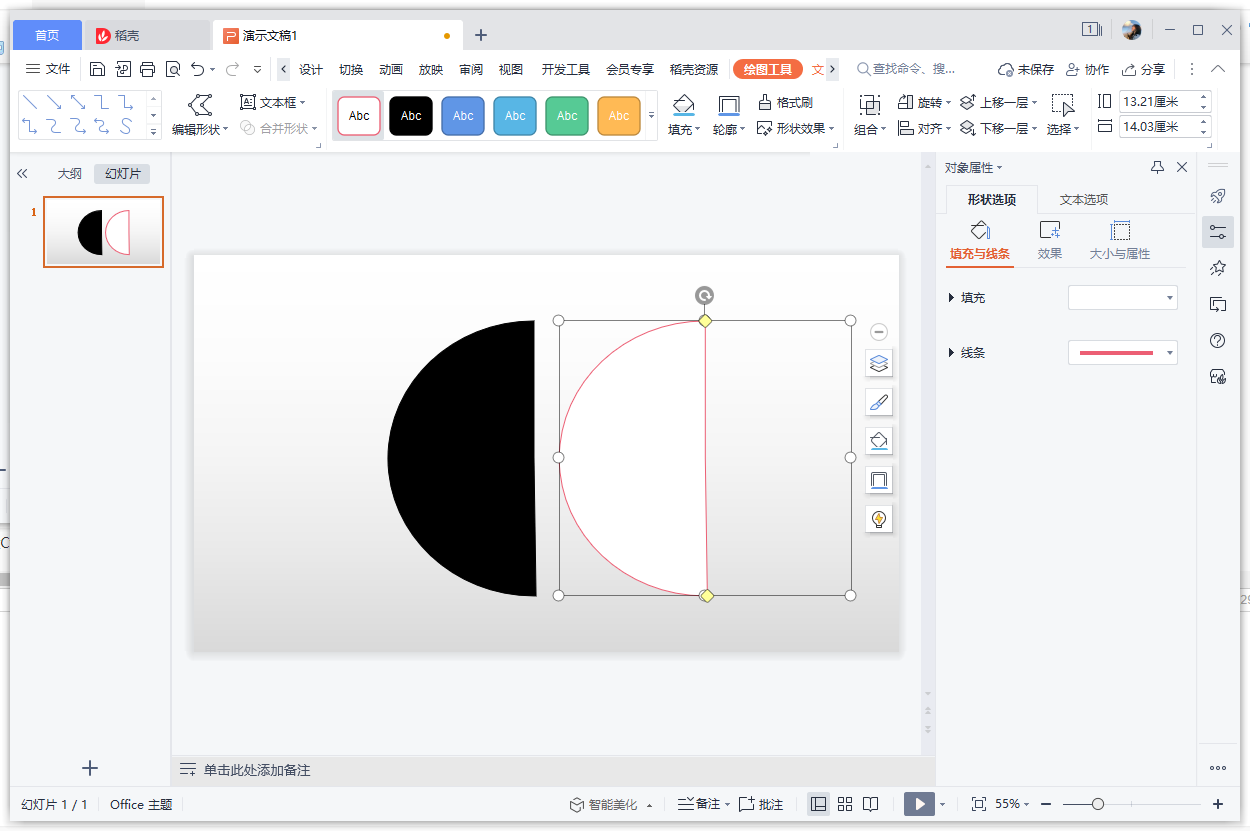1250x831 pixels.
Task: Insert a text box (文本框)
Action: pos(273,102)
